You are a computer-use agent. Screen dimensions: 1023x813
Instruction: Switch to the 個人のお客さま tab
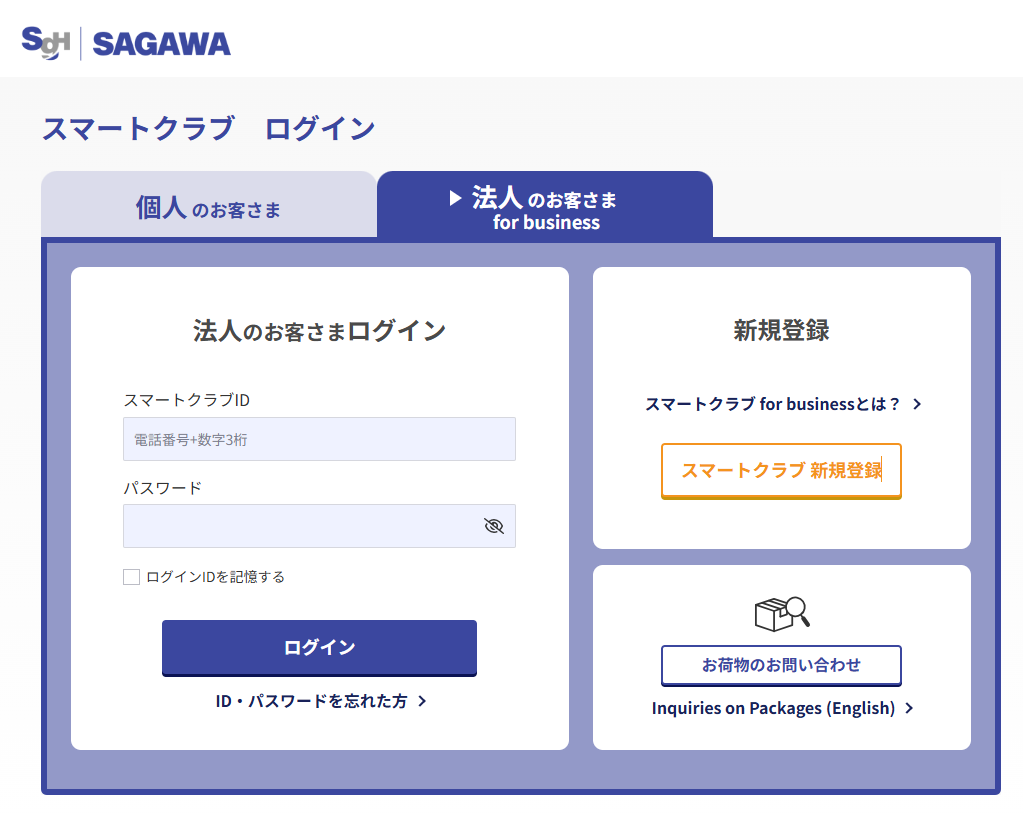pos(208,208)
